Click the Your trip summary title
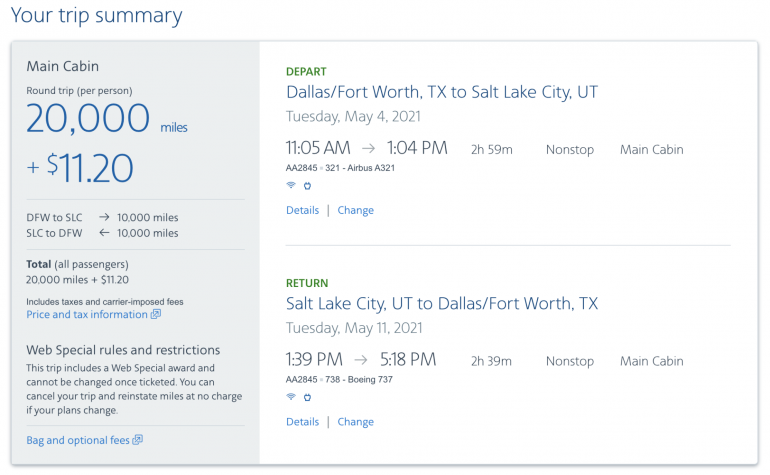 (97, 15)
